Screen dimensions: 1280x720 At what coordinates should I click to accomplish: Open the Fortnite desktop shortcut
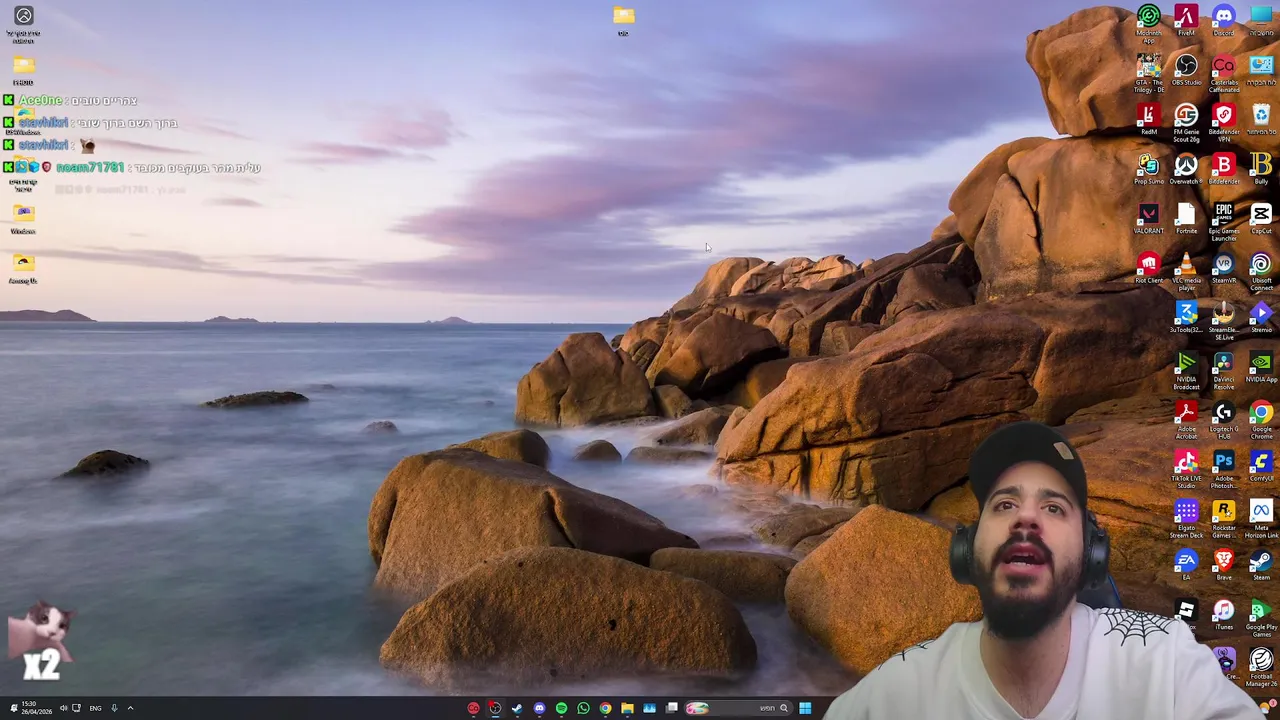pos(1186,219)
